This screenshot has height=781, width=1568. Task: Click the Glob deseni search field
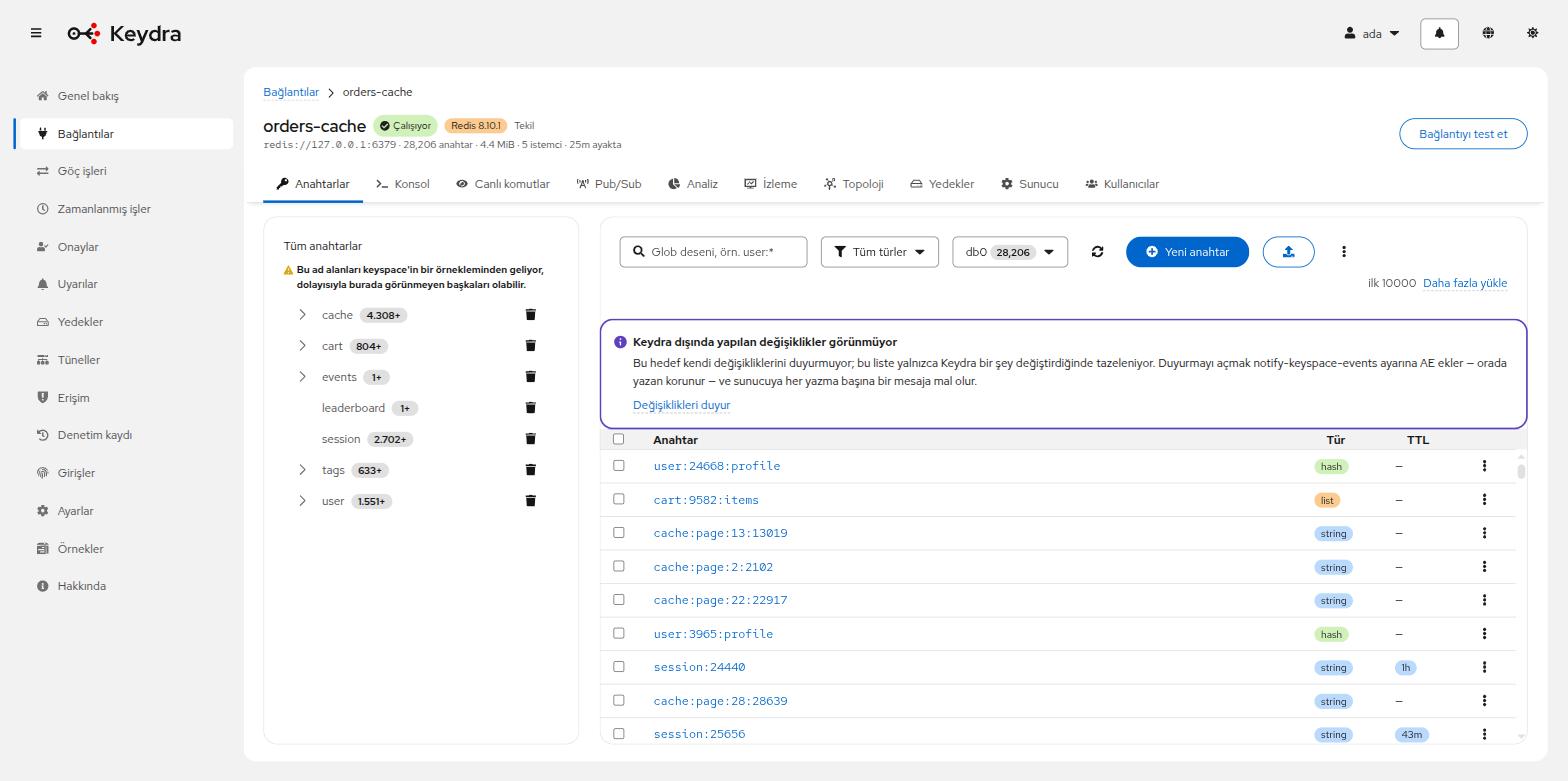coord(713,252)
